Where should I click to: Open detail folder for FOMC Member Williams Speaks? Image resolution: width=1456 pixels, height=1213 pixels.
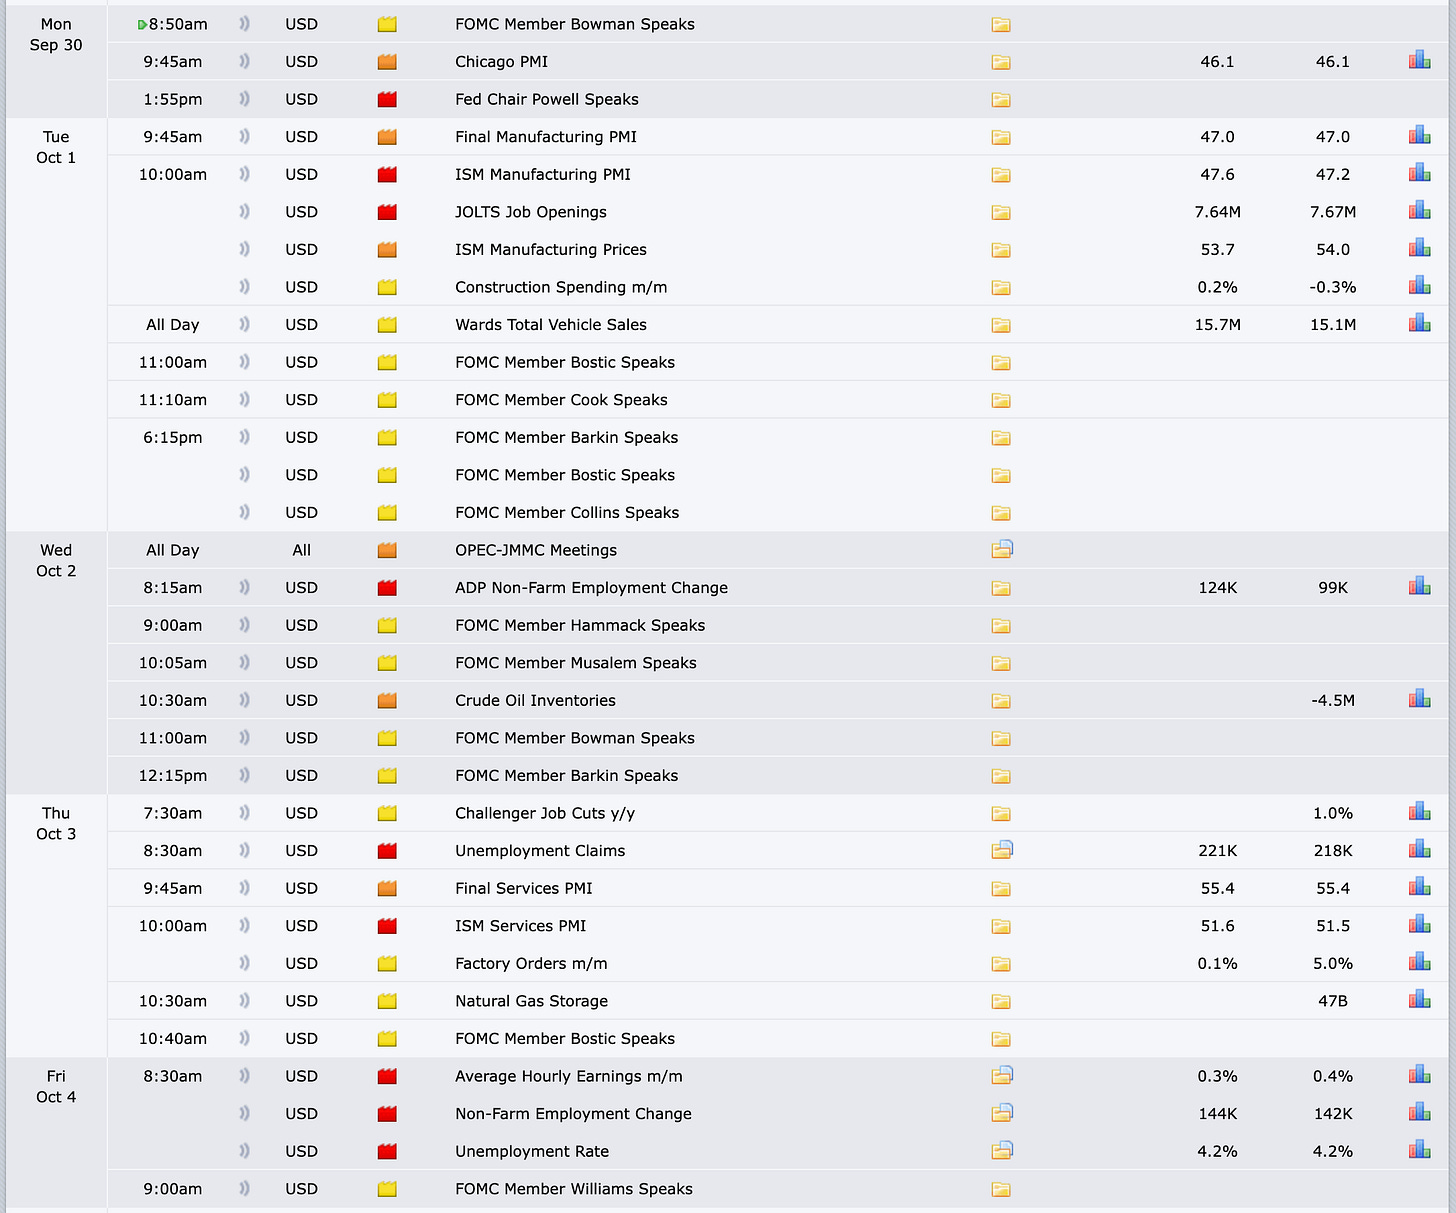[x=1000, y=1189]
